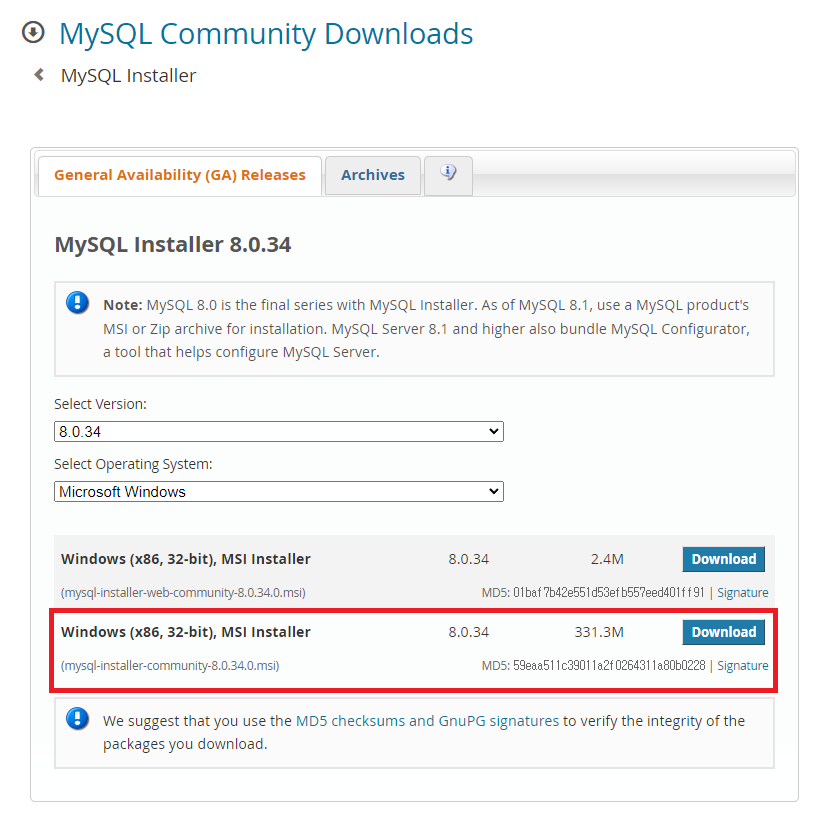Screen dimensions: 818x814
Task: Open the Select Version dropdown showing 8.0.34
Action: click(278, 431)
